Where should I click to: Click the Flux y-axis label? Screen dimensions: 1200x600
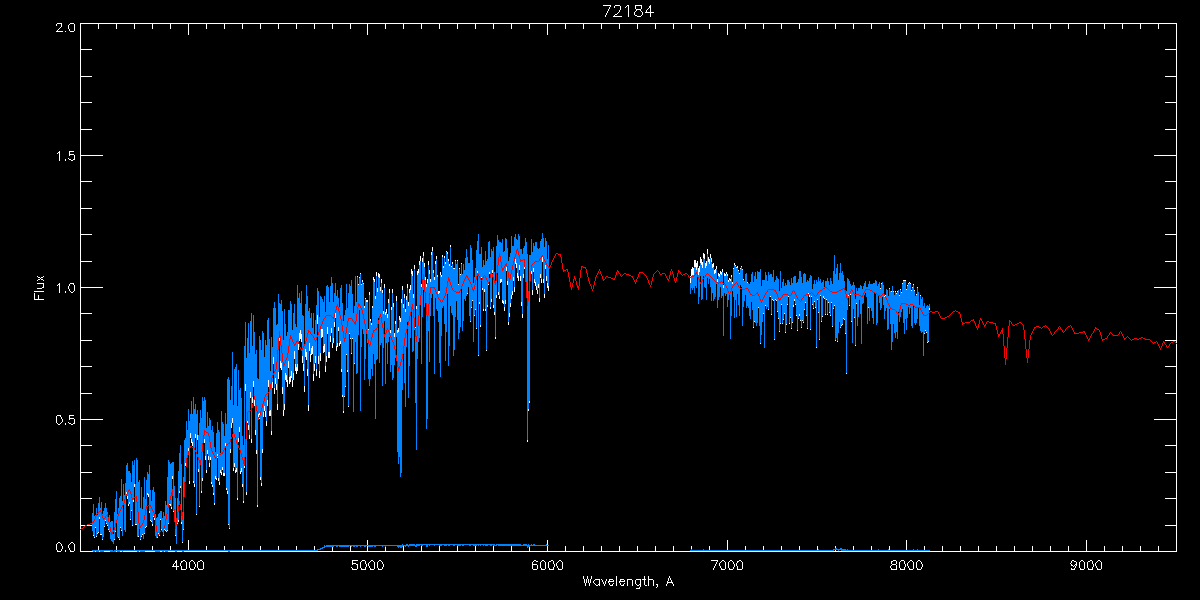tap(40, 288)
